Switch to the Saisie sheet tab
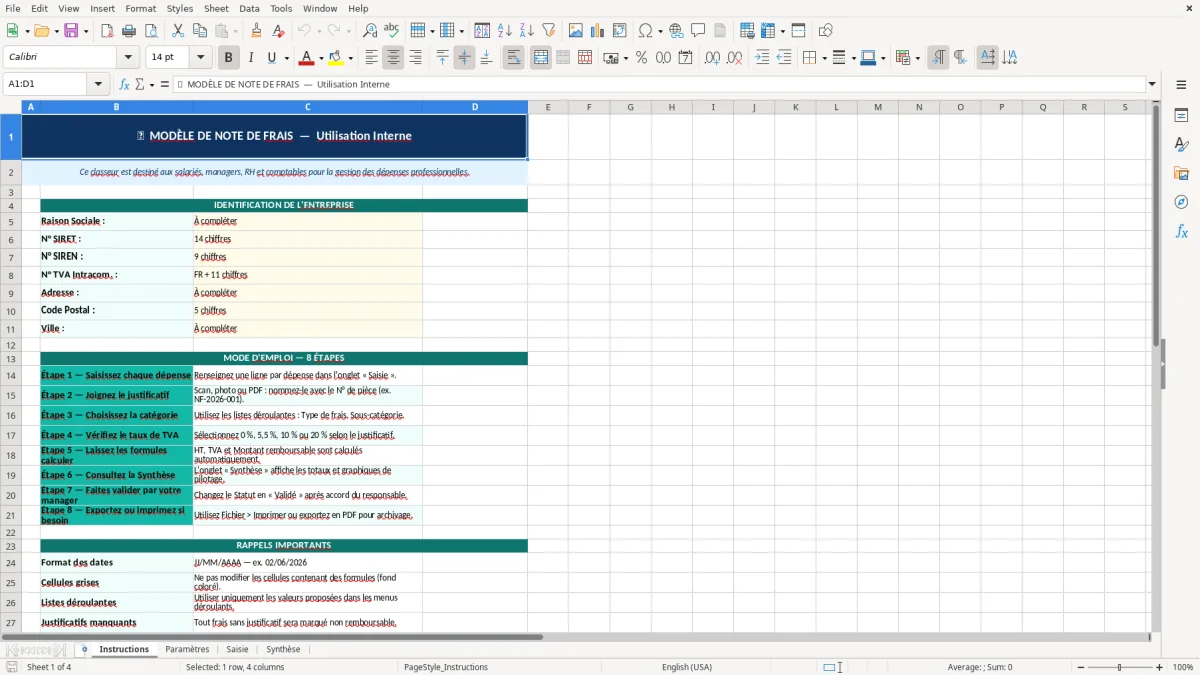 [237, 649]
